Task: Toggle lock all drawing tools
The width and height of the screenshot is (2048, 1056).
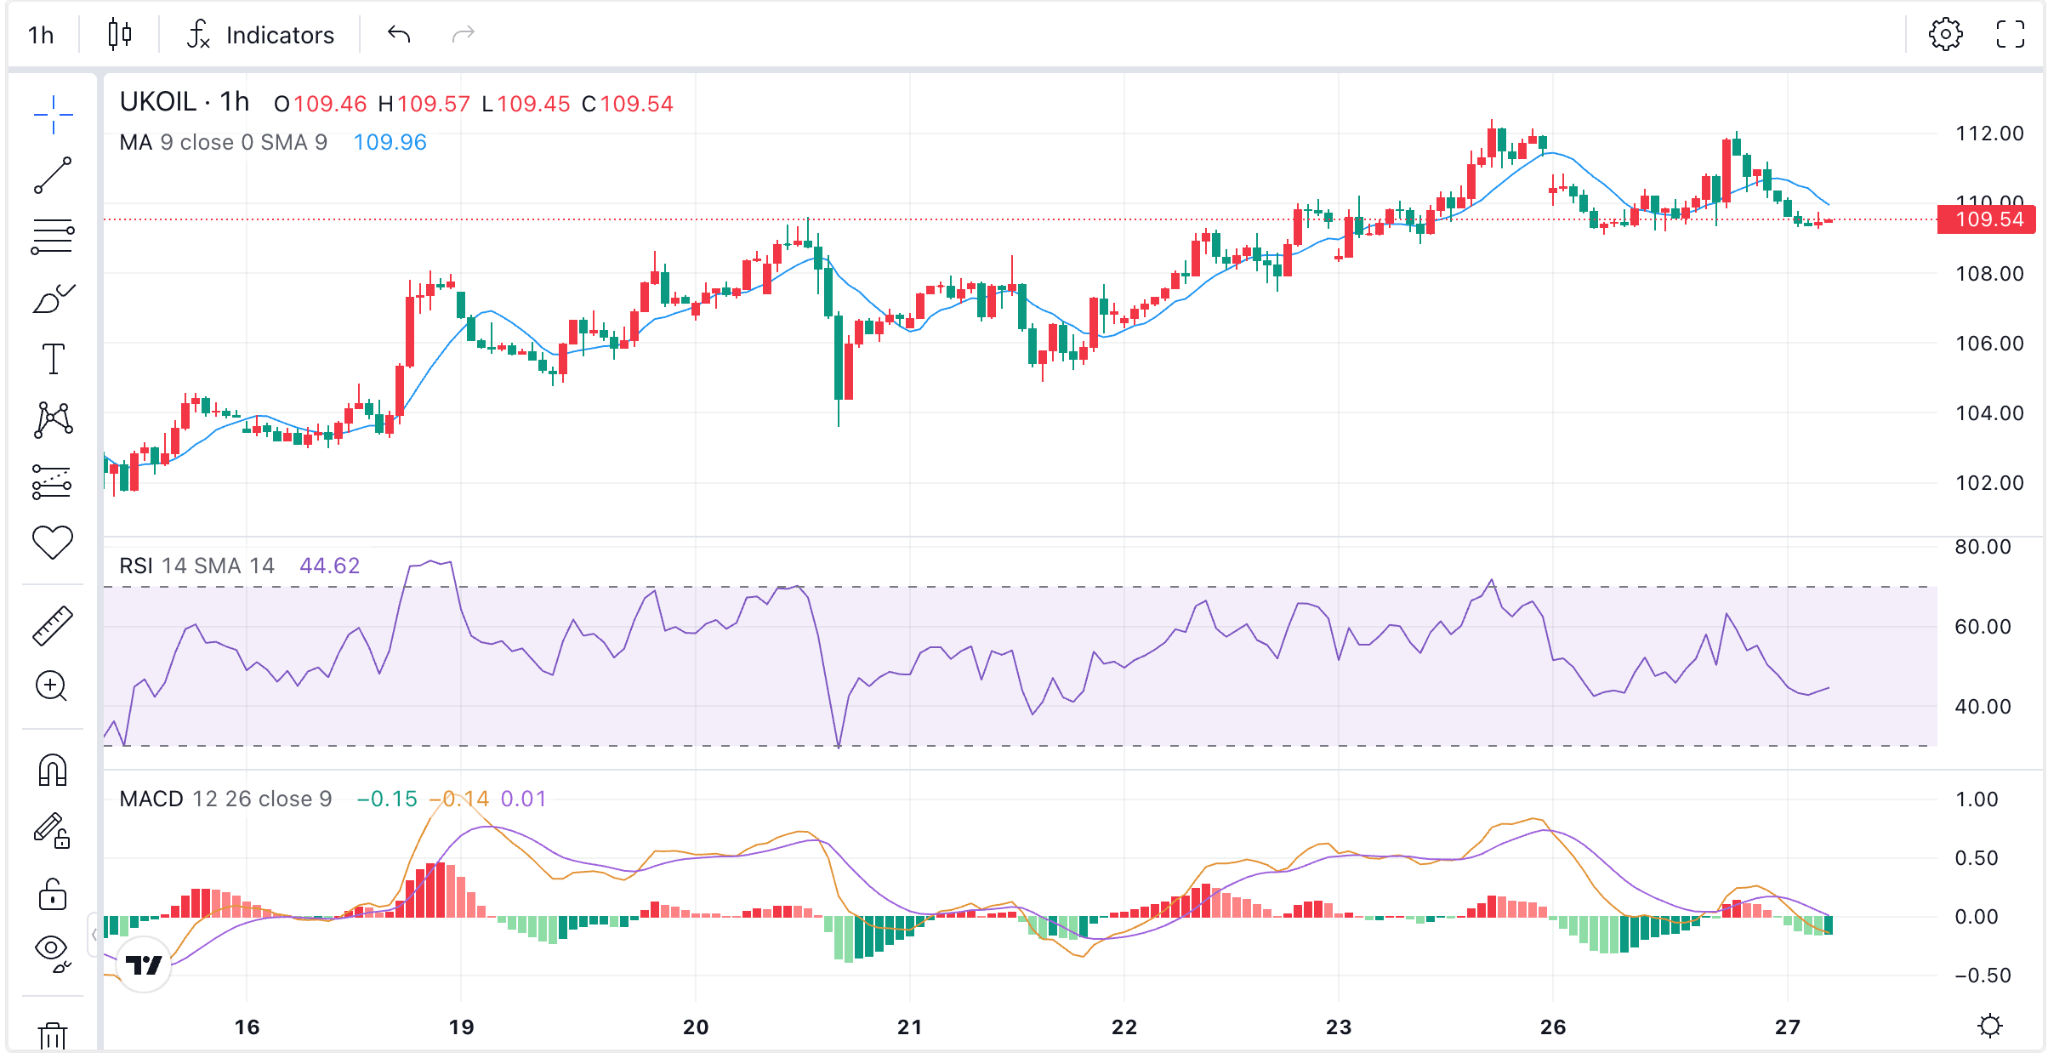Action: tap(53, 893)
